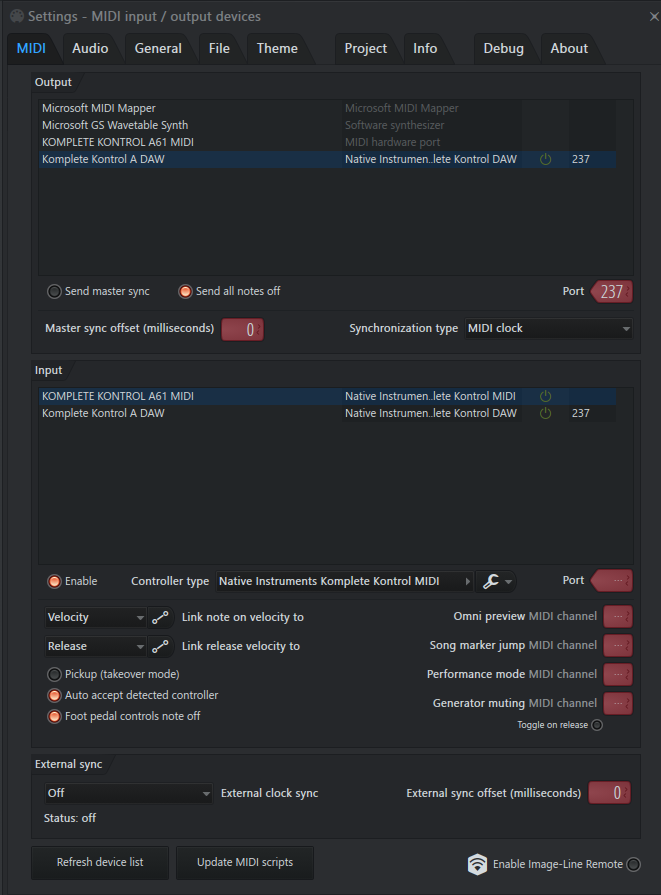Switch to the Project tab
This screenshot has height=895, width=661.
click(x=366, y=49)
